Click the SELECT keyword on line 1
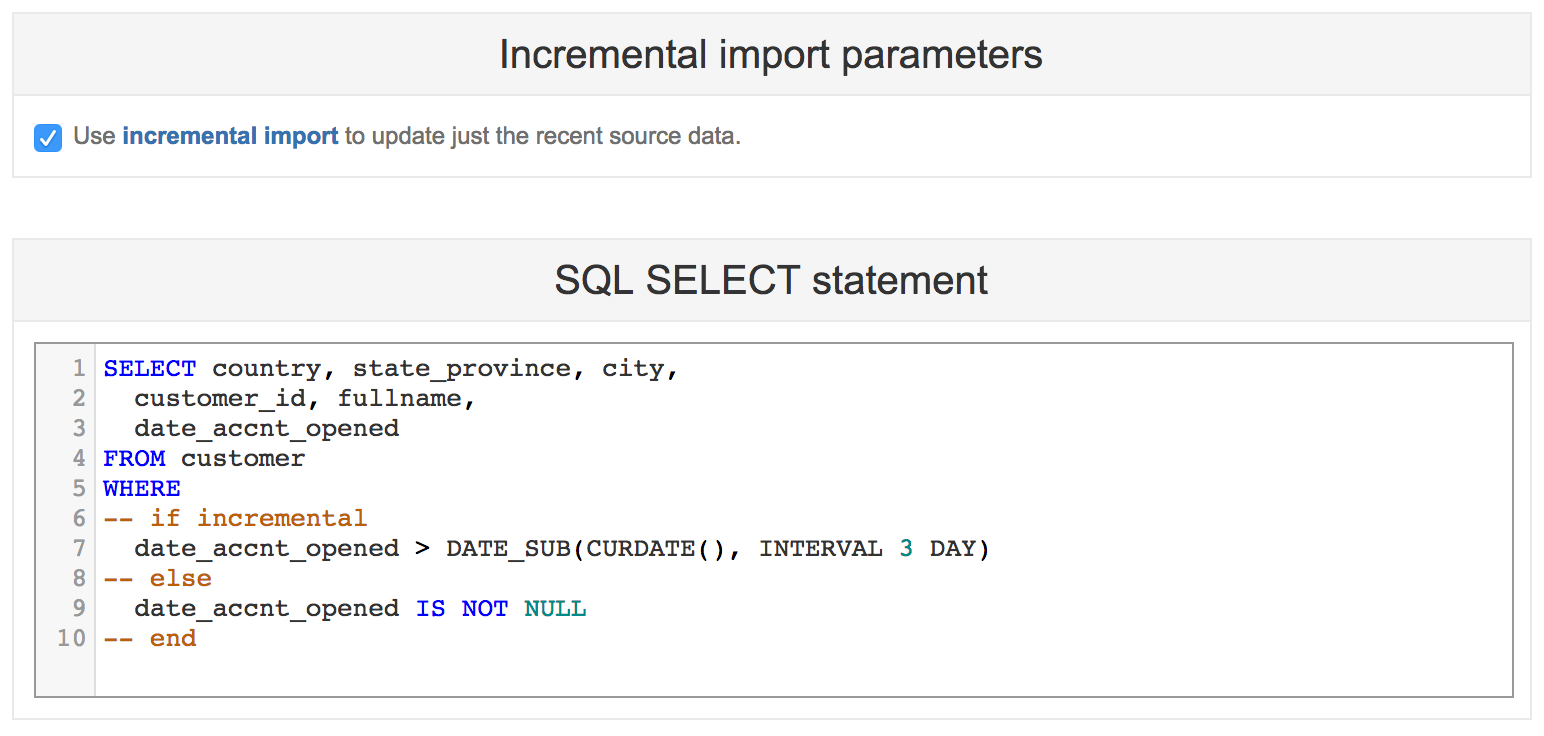Viewport: 1544px width, 736px height. point(150,369)
